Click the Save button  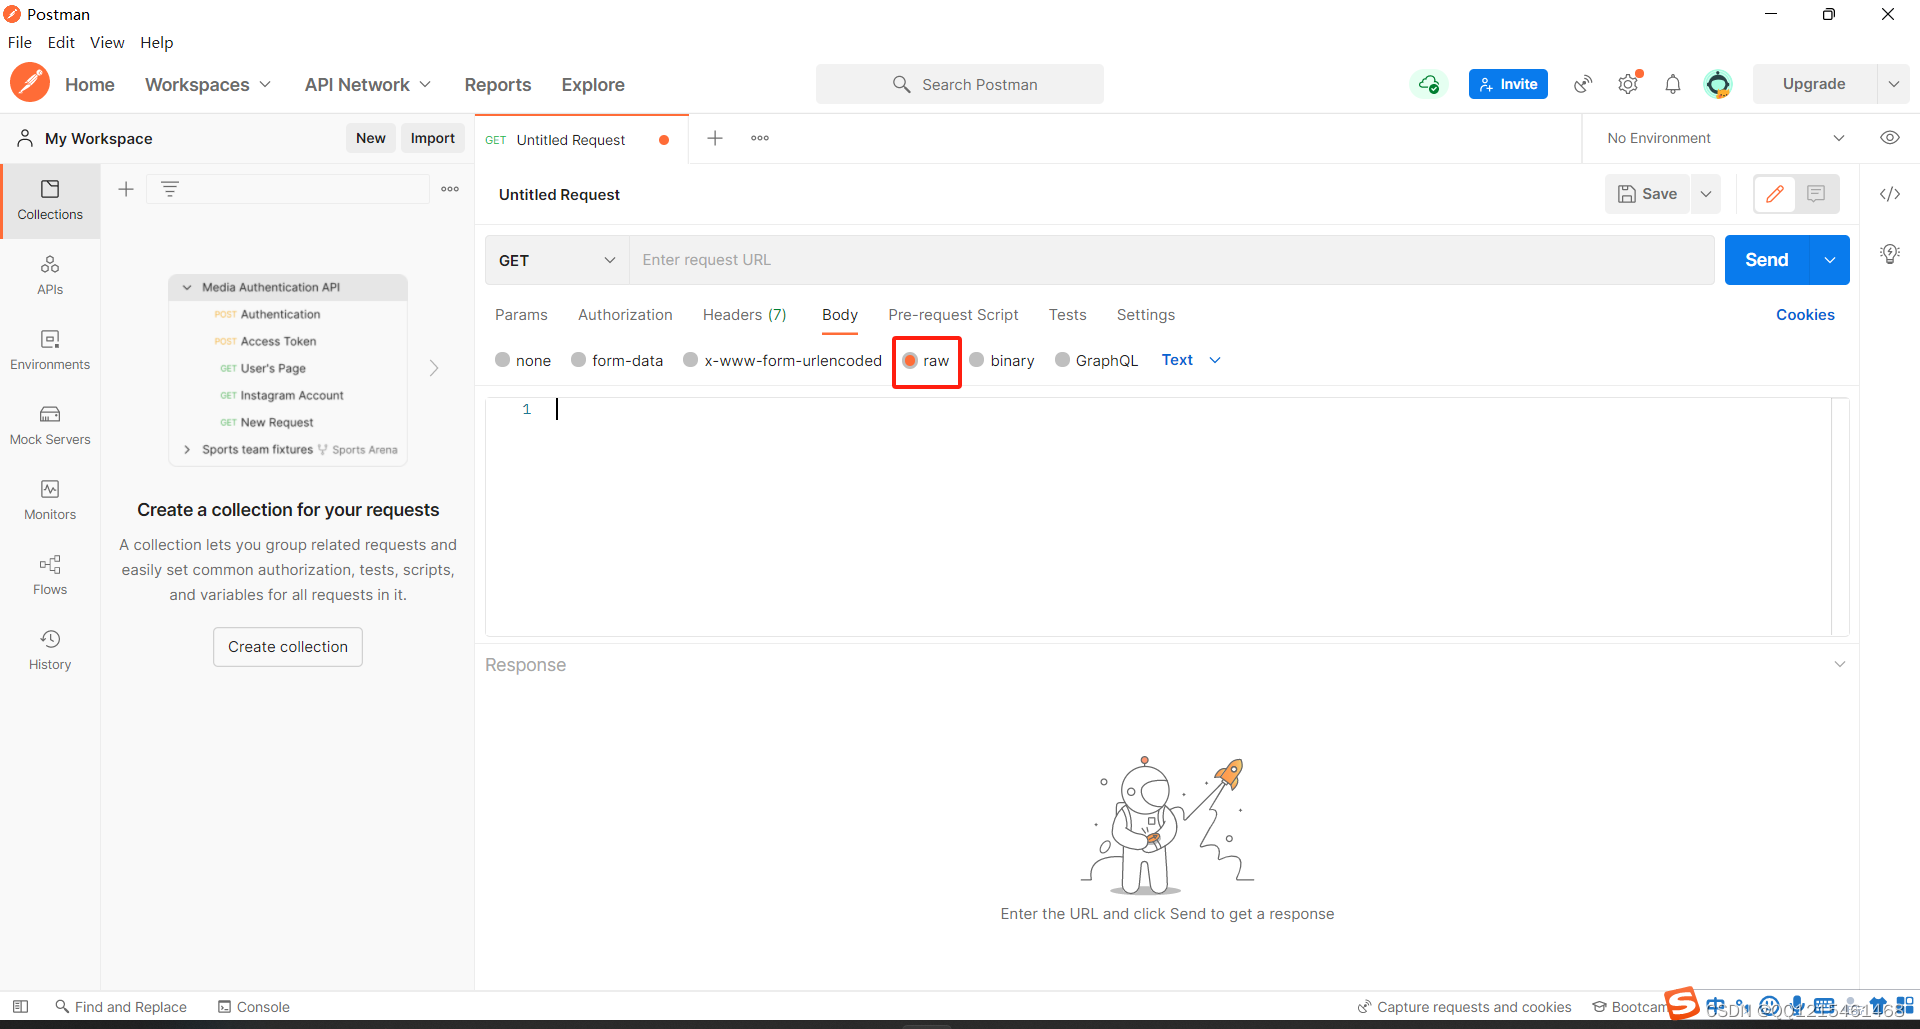point(1647,194)
